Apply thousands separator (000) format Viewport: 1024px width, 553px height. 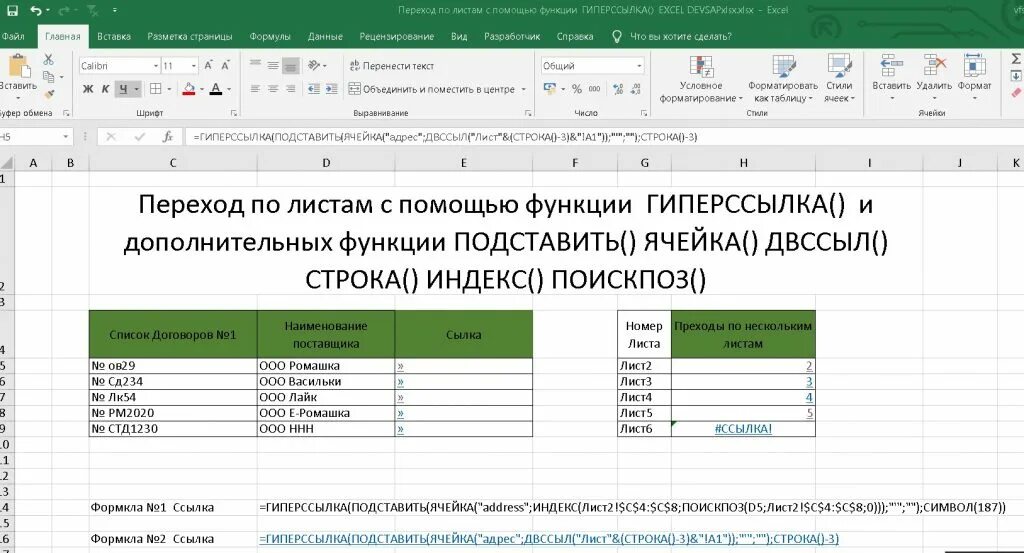point(594,89)
